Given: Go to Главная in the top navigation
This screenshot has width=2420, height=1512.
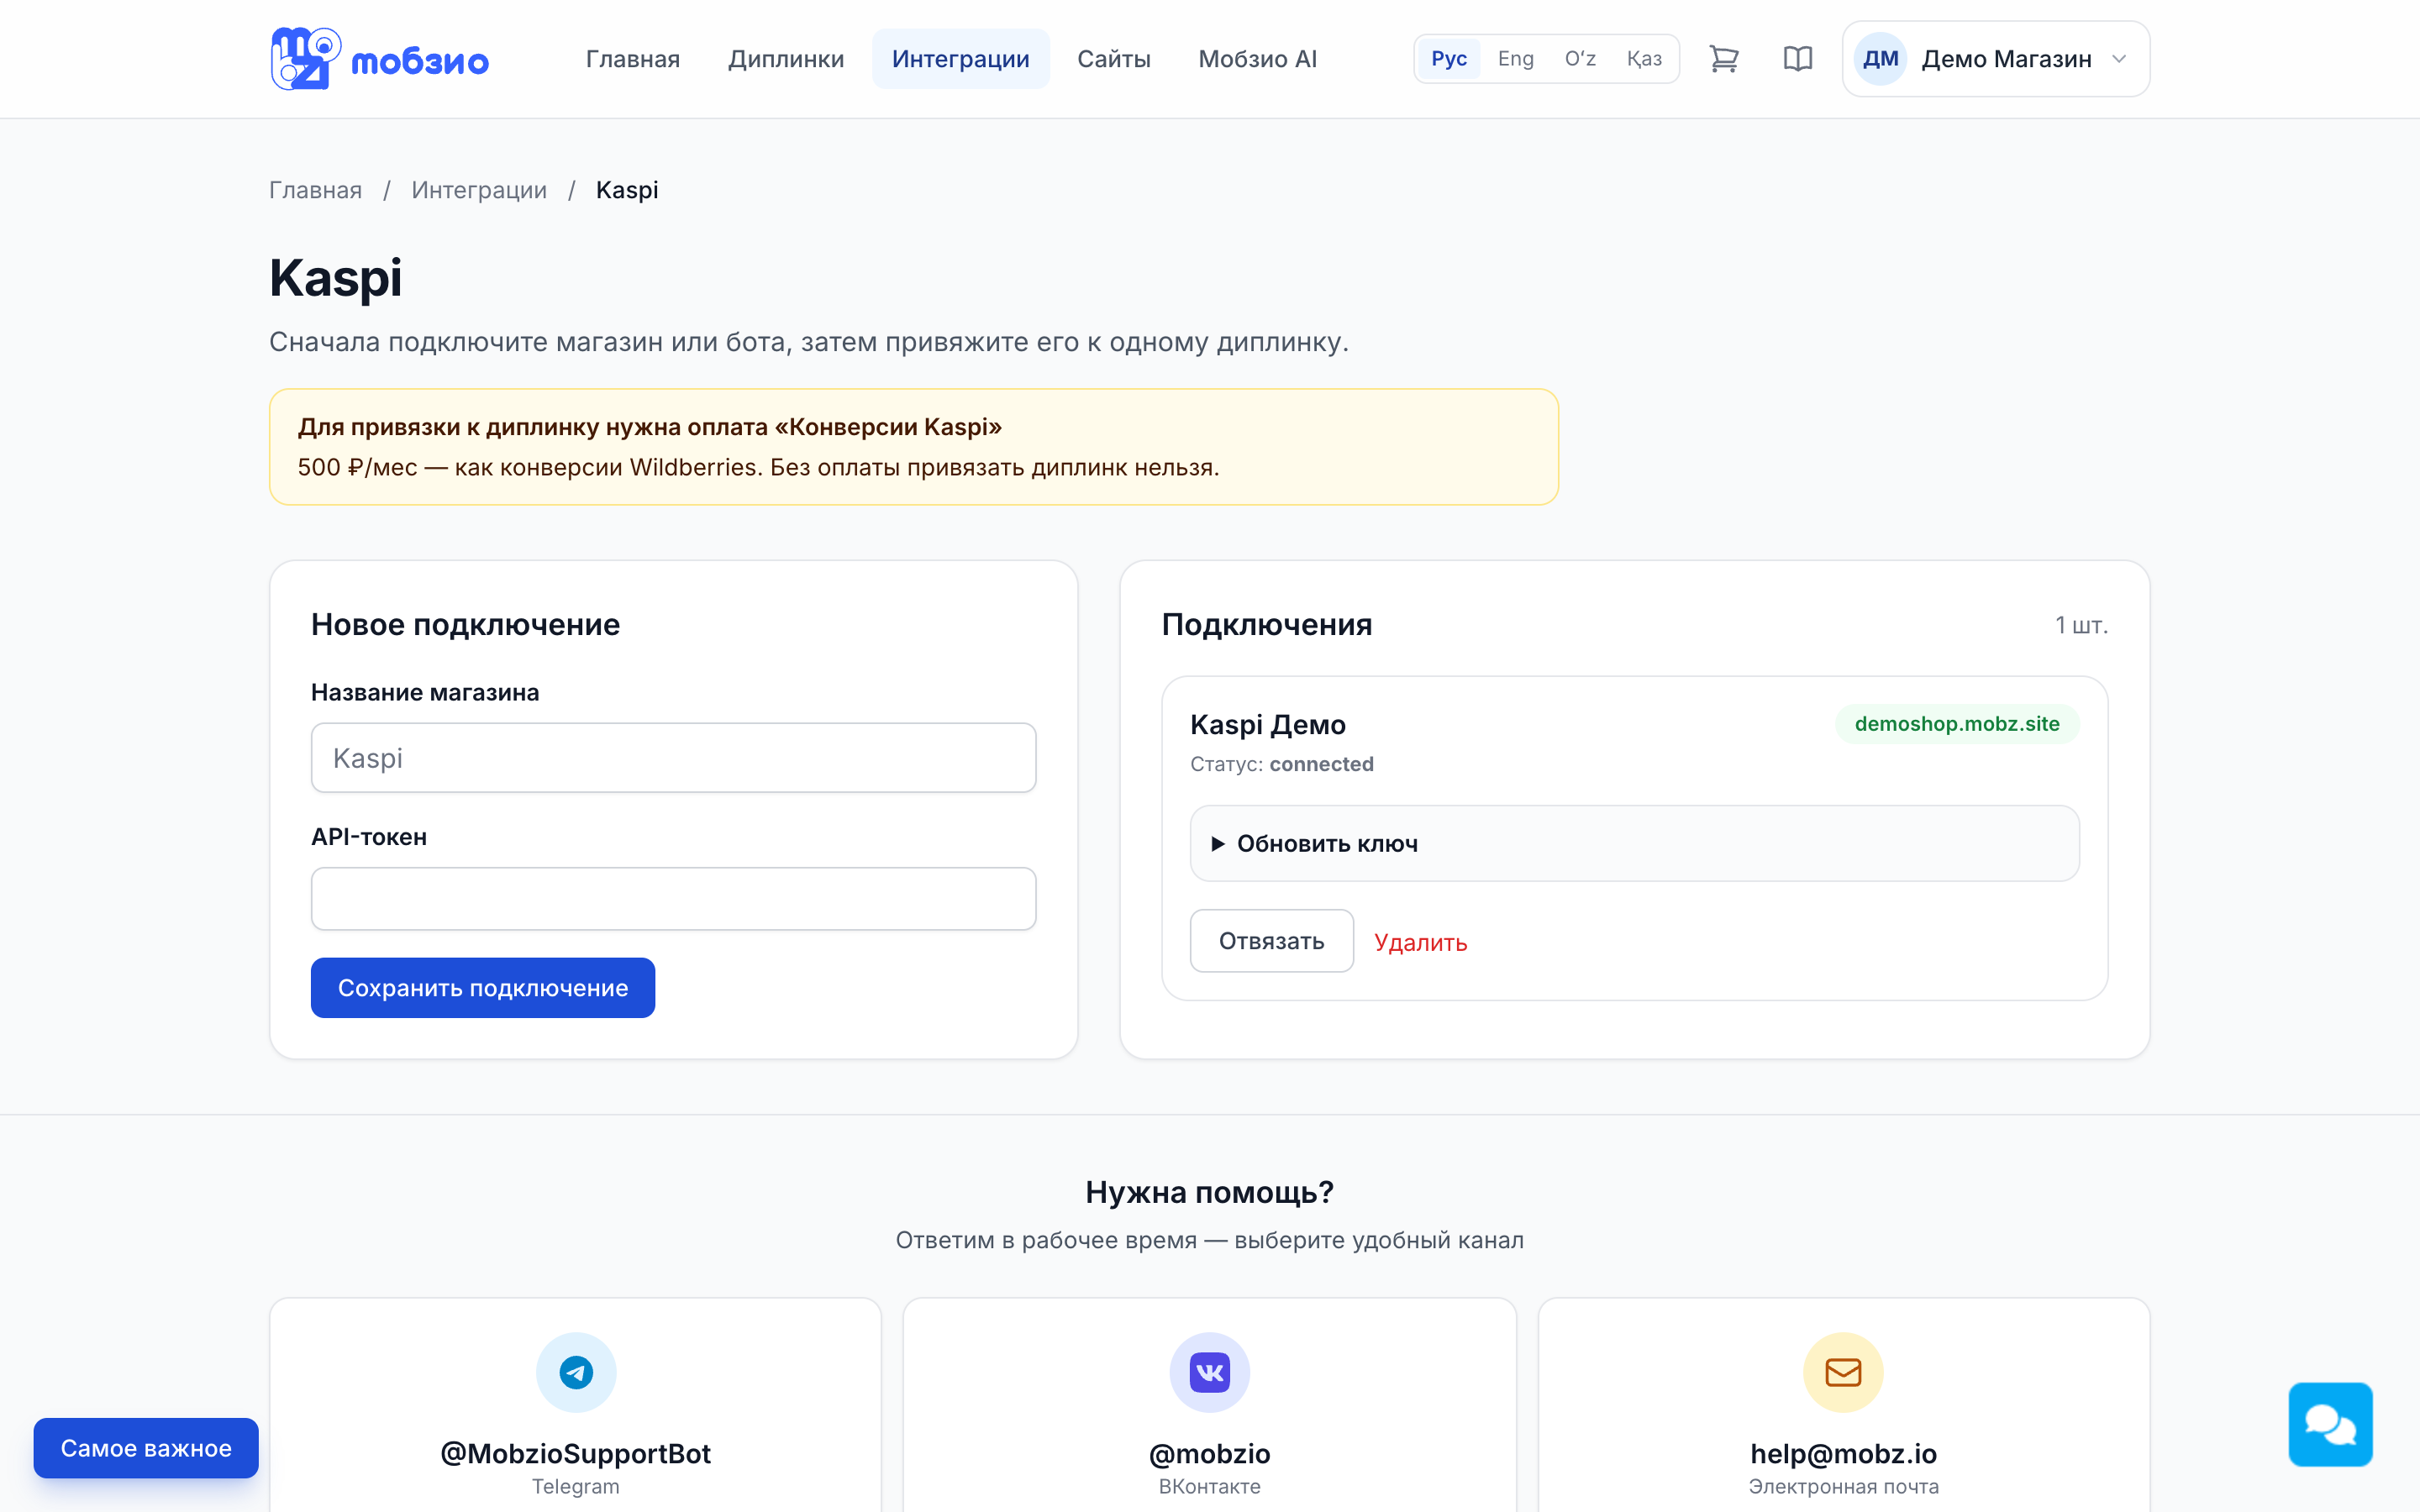Looking at the screenshot, I should (632, 59).
